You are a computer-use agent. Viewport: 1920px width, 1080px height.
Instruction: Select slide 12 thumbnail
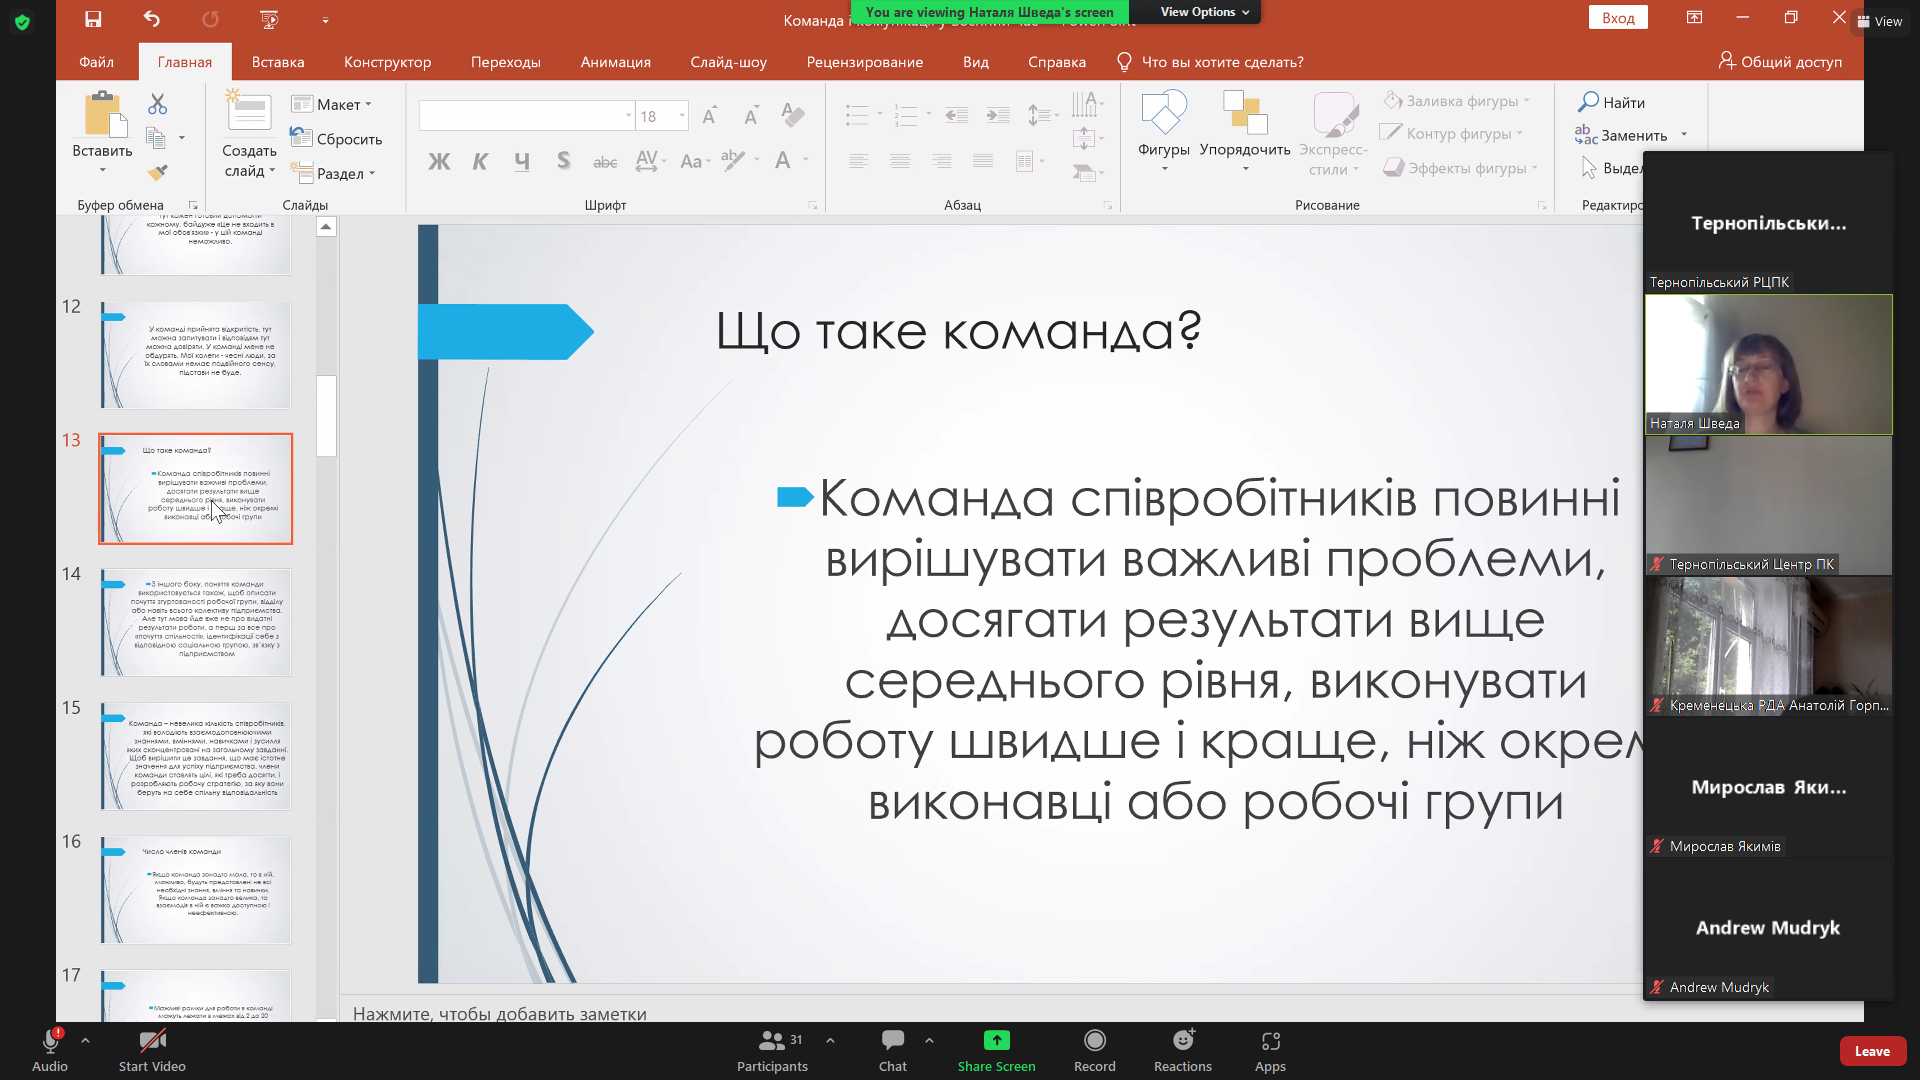pyautogui.click(x=196, y=355)
